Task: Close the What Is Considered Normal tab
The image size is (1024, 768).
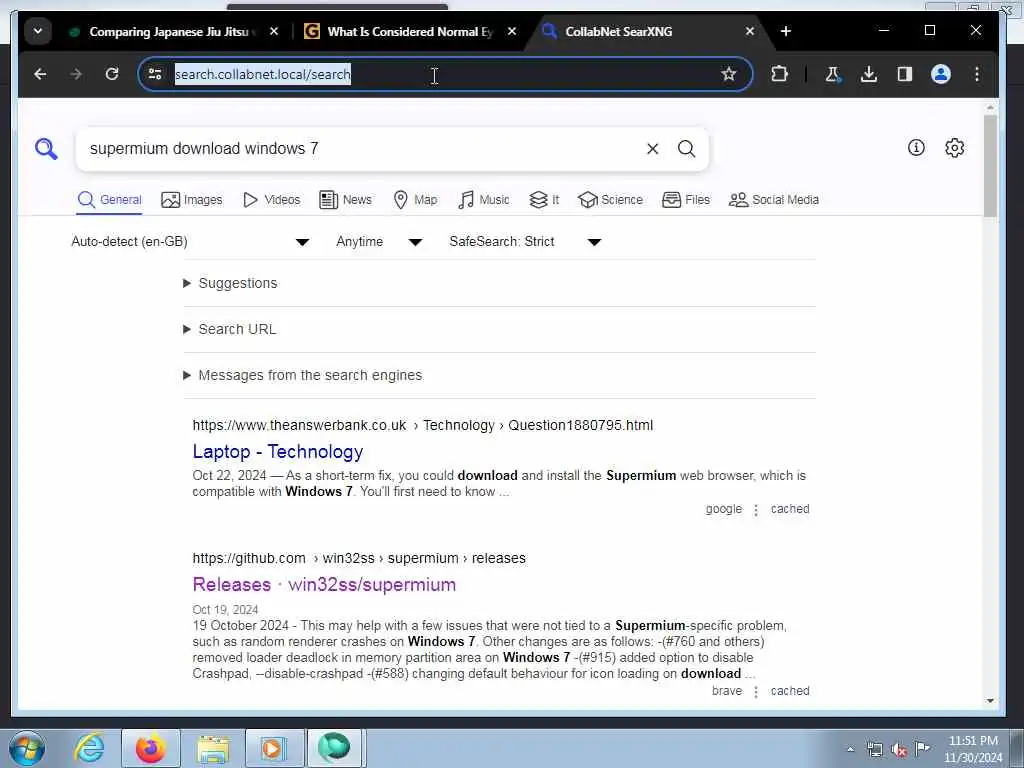Action: point(512,31)
